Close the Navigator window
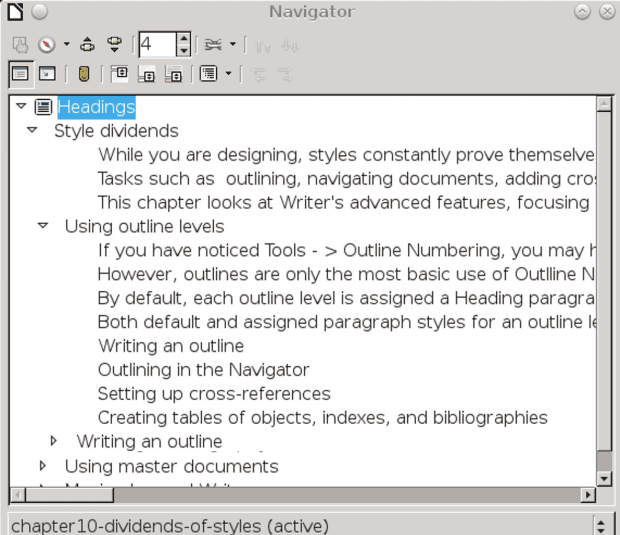The height and width of the screenshot is (535, 620). [607, 12]
